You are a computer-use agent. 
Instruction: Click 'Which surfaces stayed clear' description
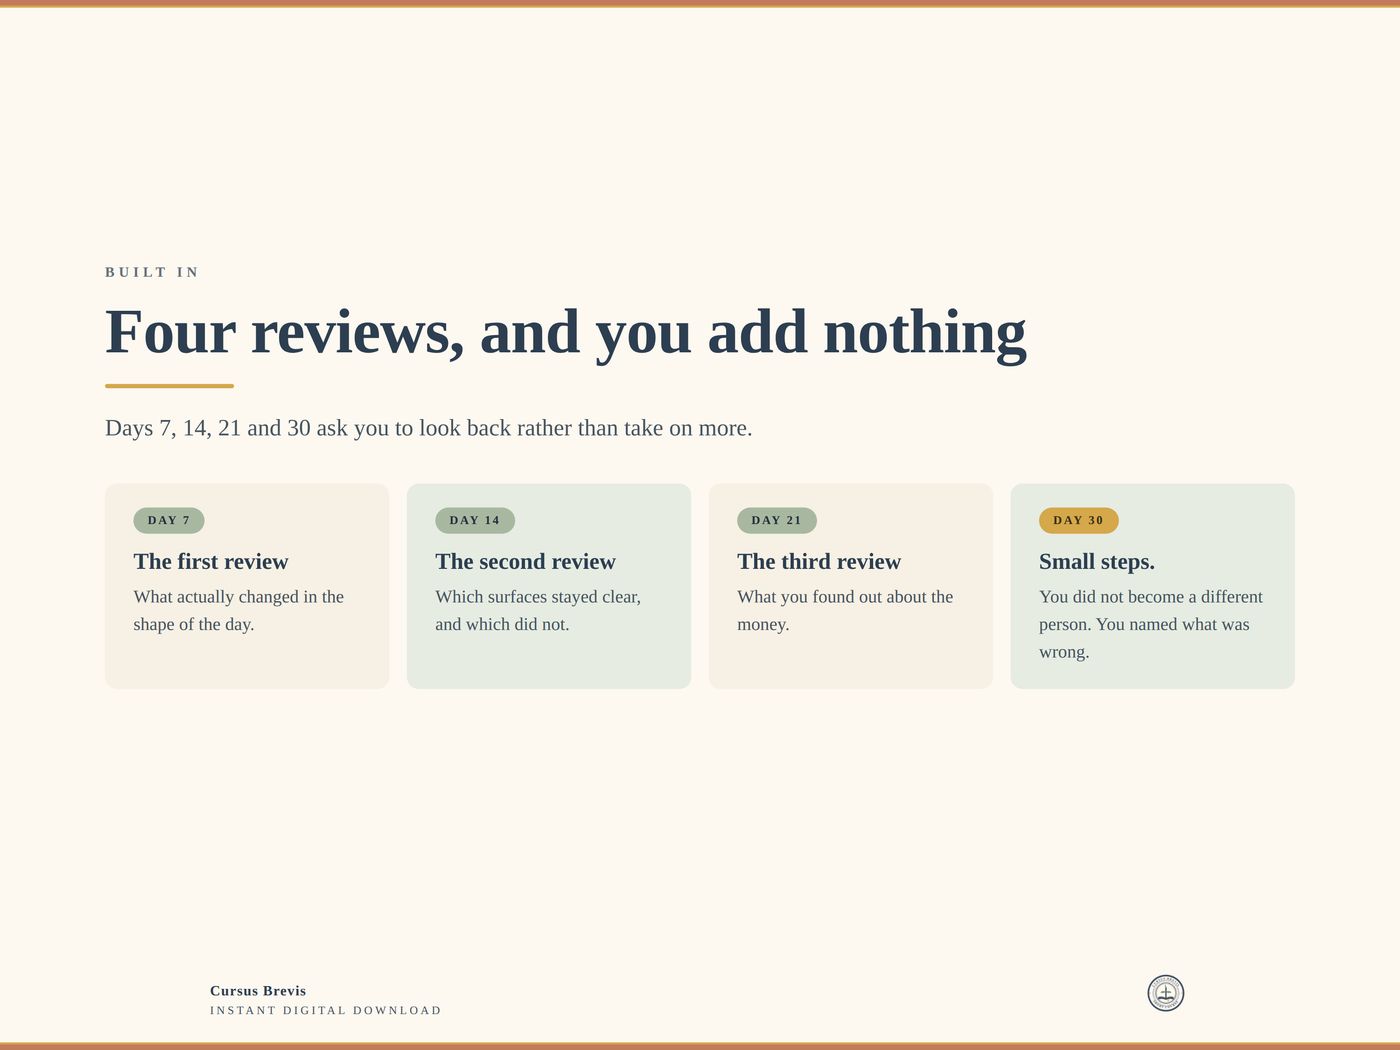538,610
